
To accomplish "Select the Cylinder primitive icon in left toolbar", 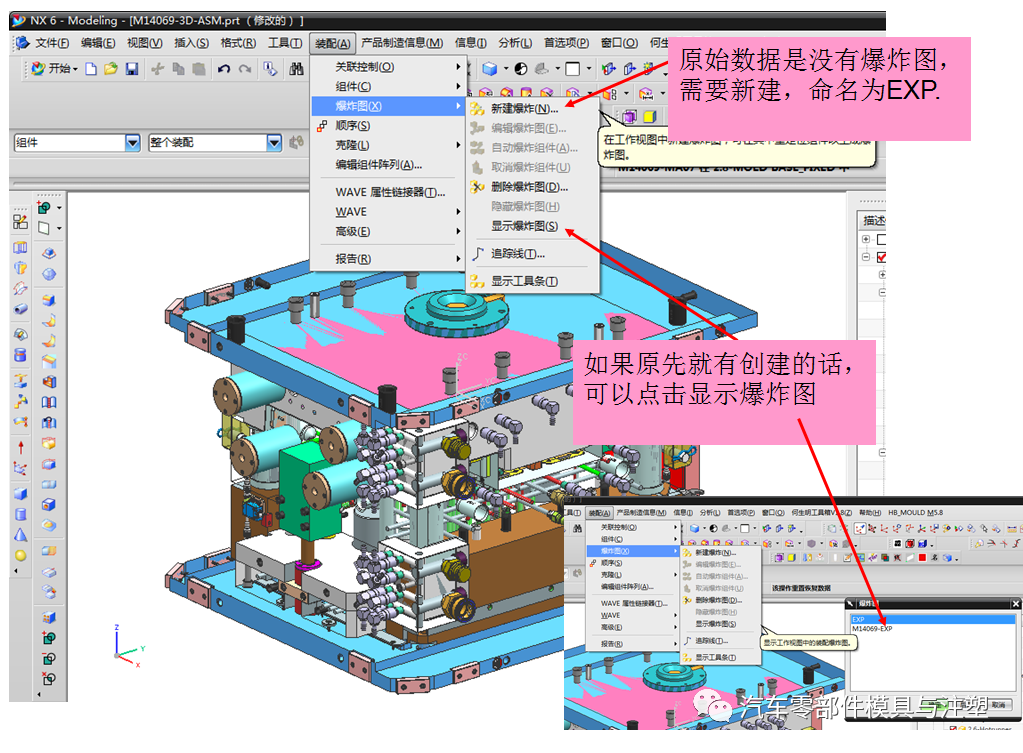I will pos(20,514).
